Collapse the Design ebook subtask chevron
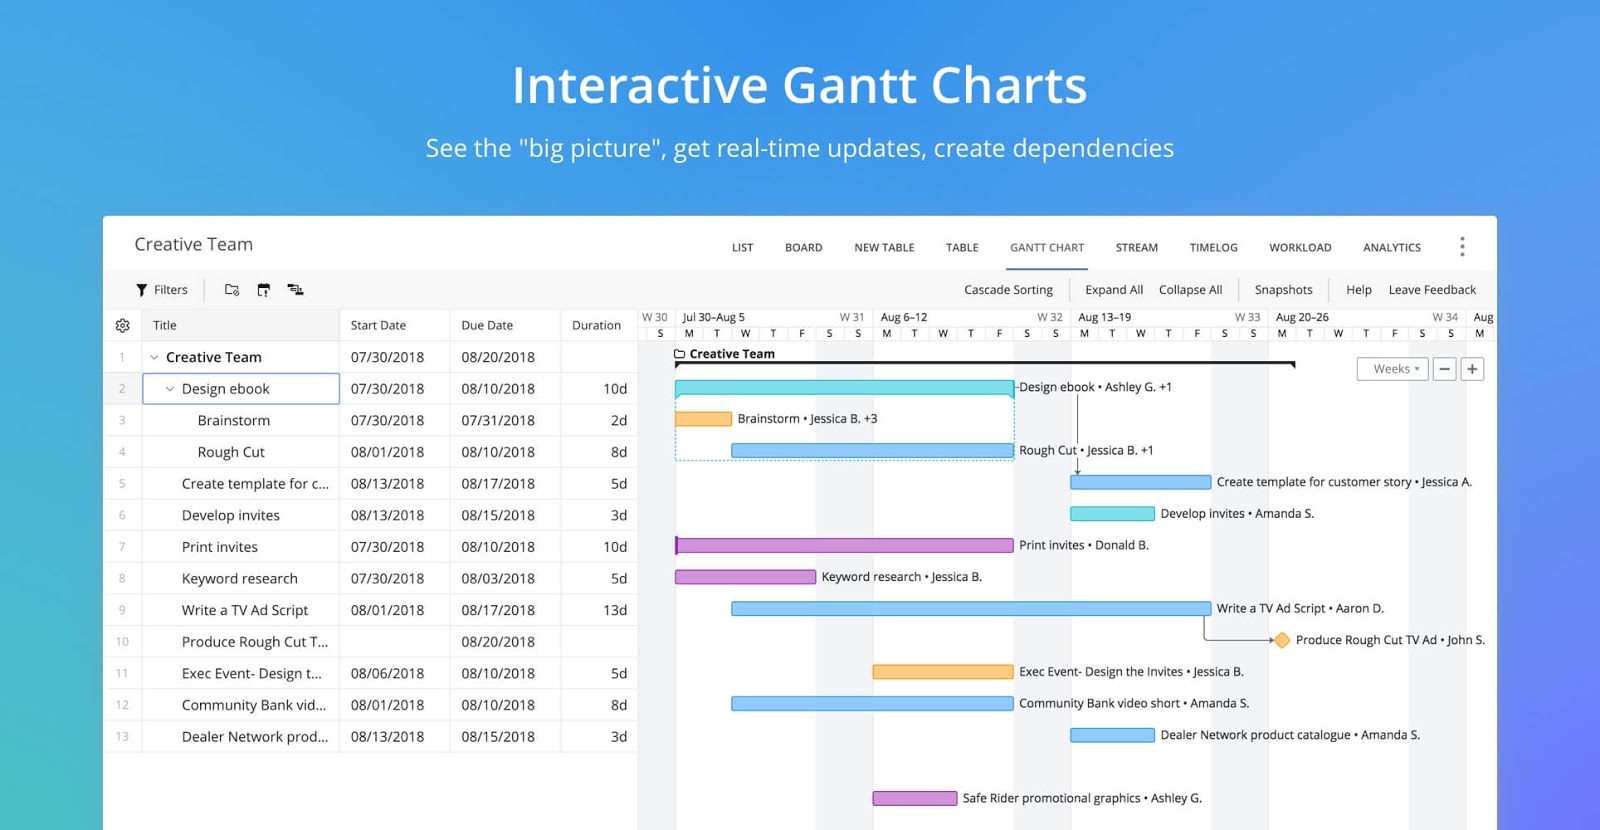The width and height of the screenshot is (1600, 830). (x=170, y=389)
